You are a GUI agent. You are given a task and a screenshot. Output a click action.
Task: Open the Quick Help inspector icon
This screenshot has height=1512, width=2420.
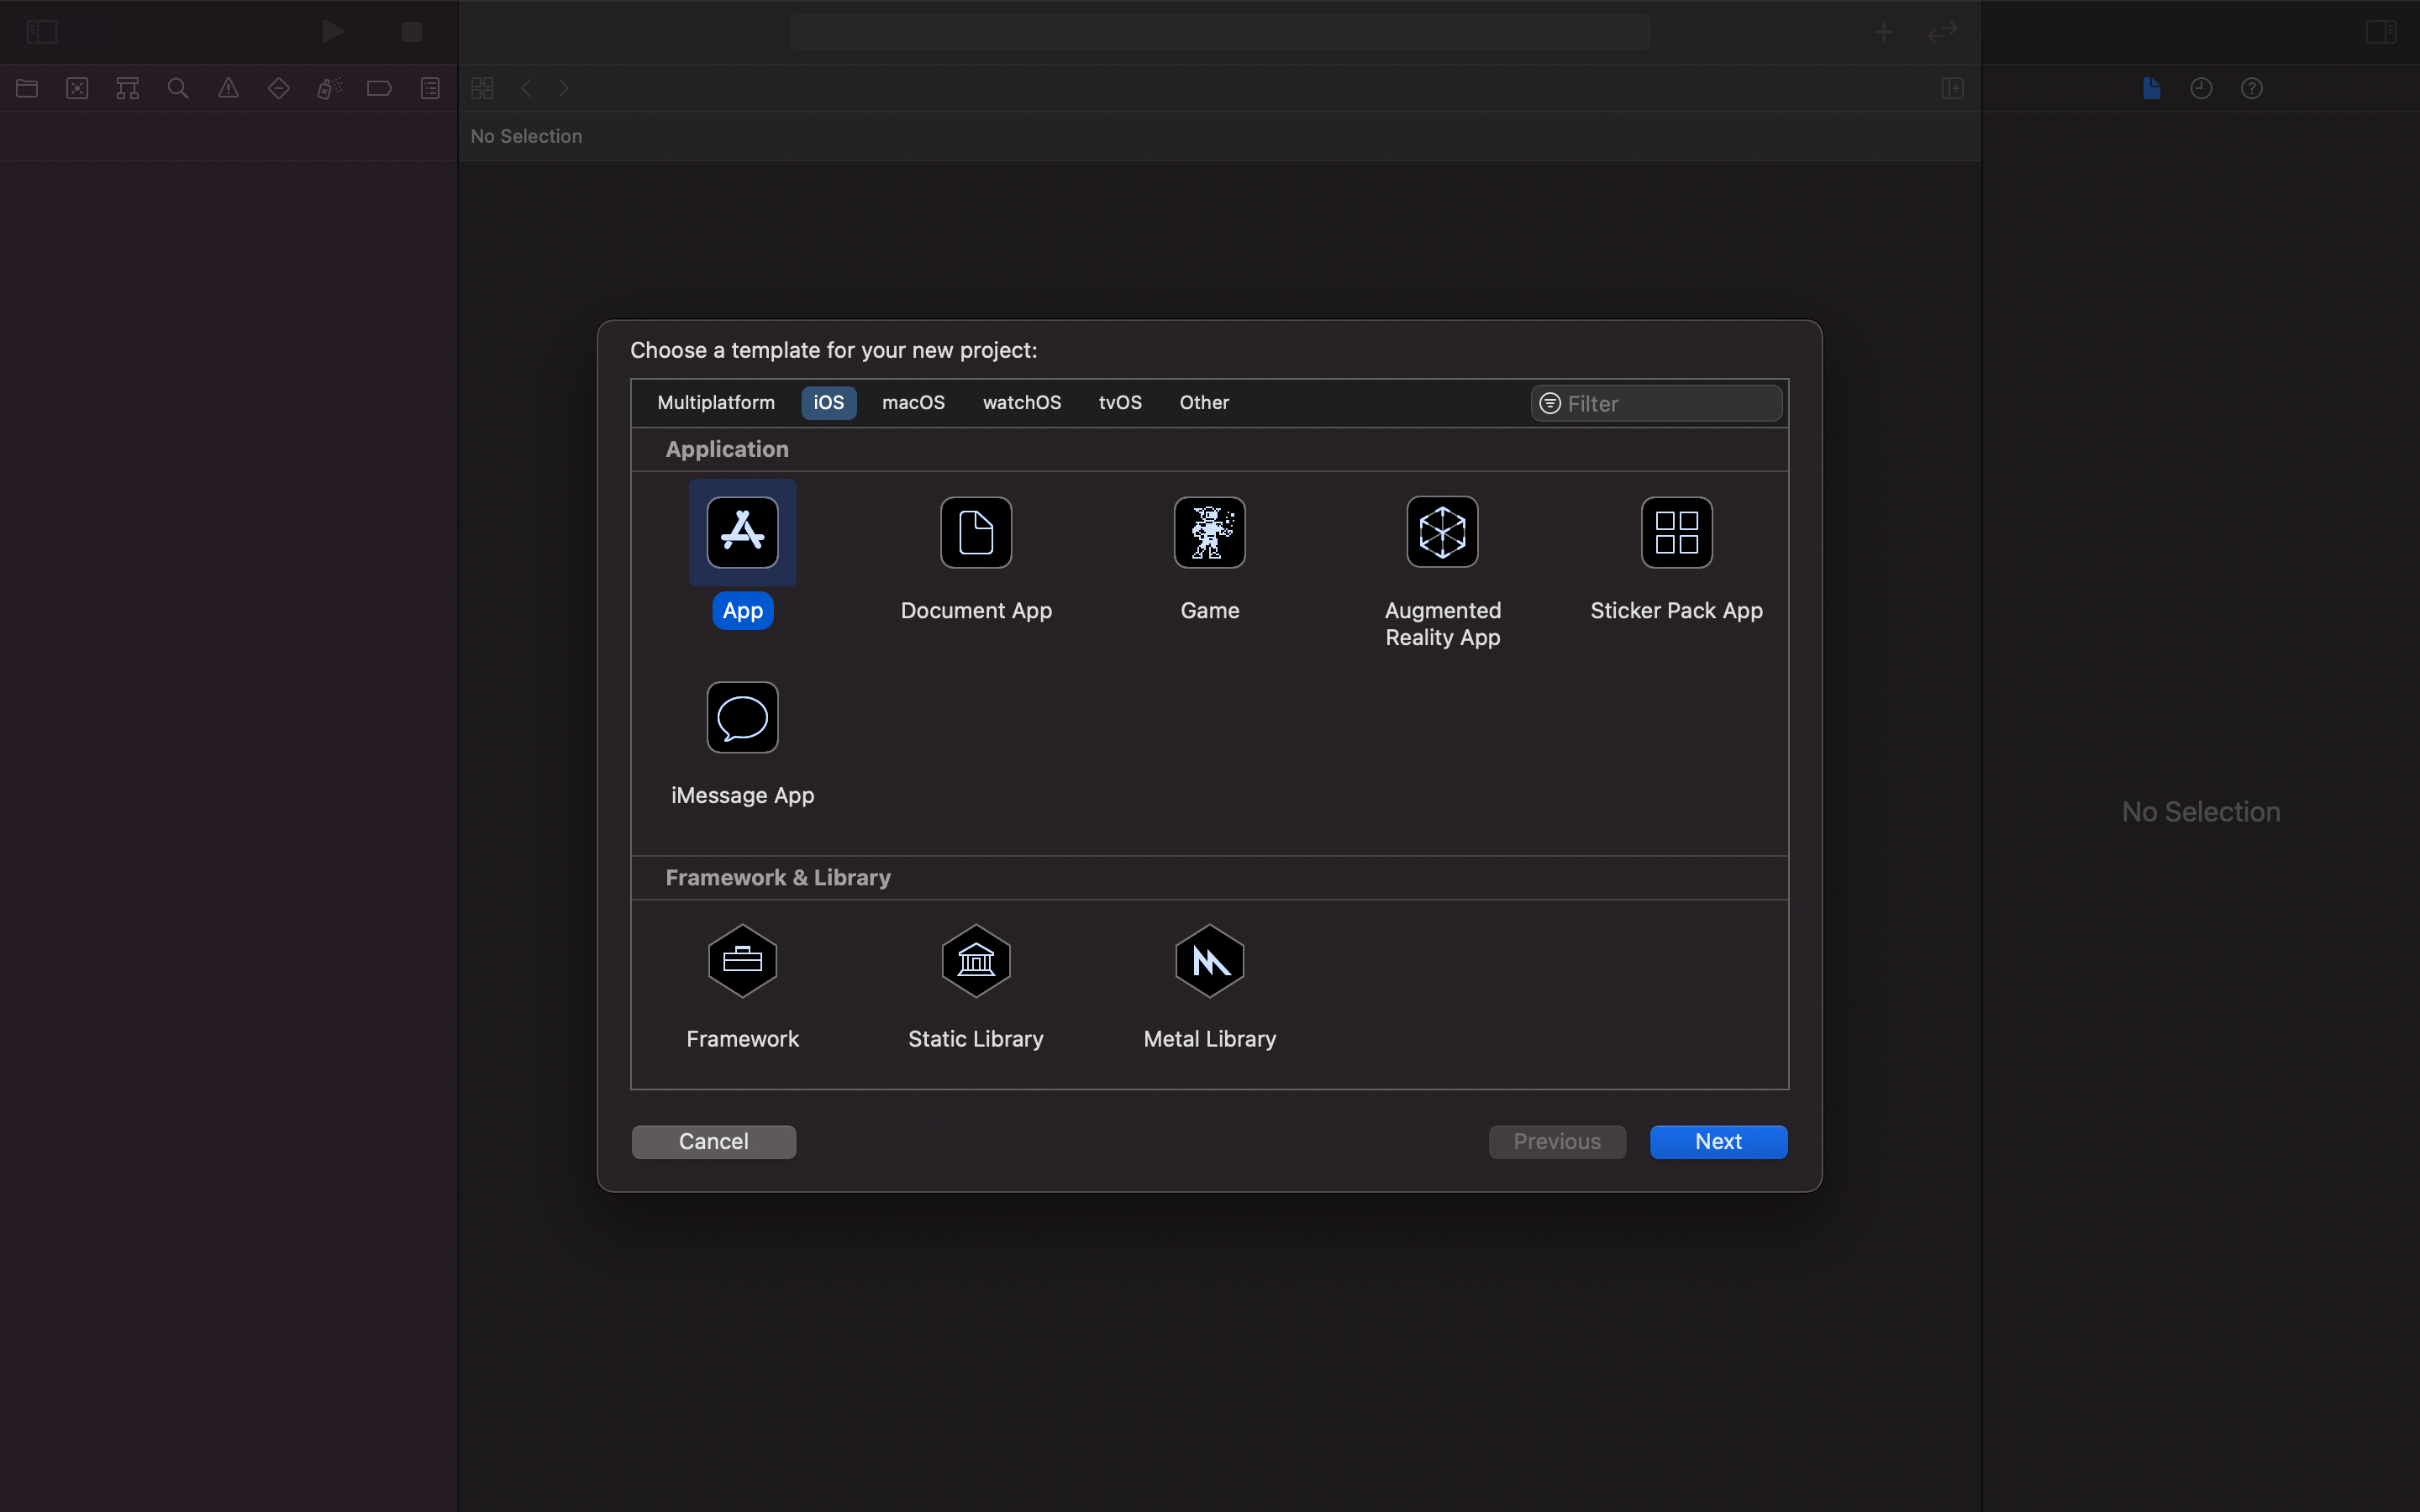[2251, 88]
